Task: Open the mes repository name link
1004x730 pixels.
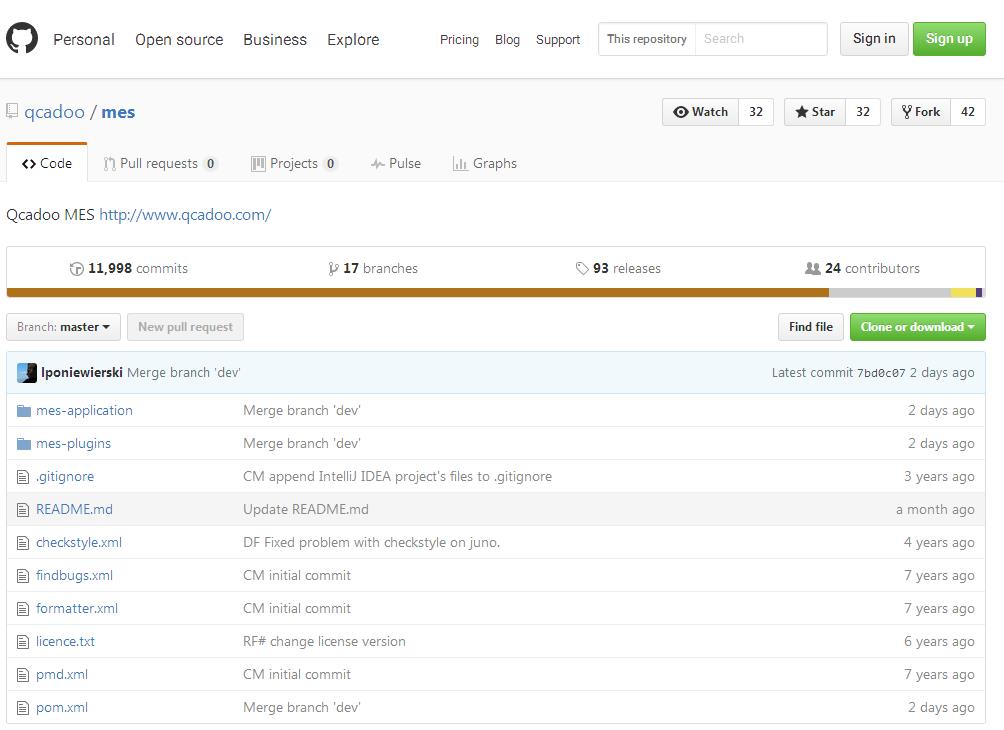Action: coord(118,112)
